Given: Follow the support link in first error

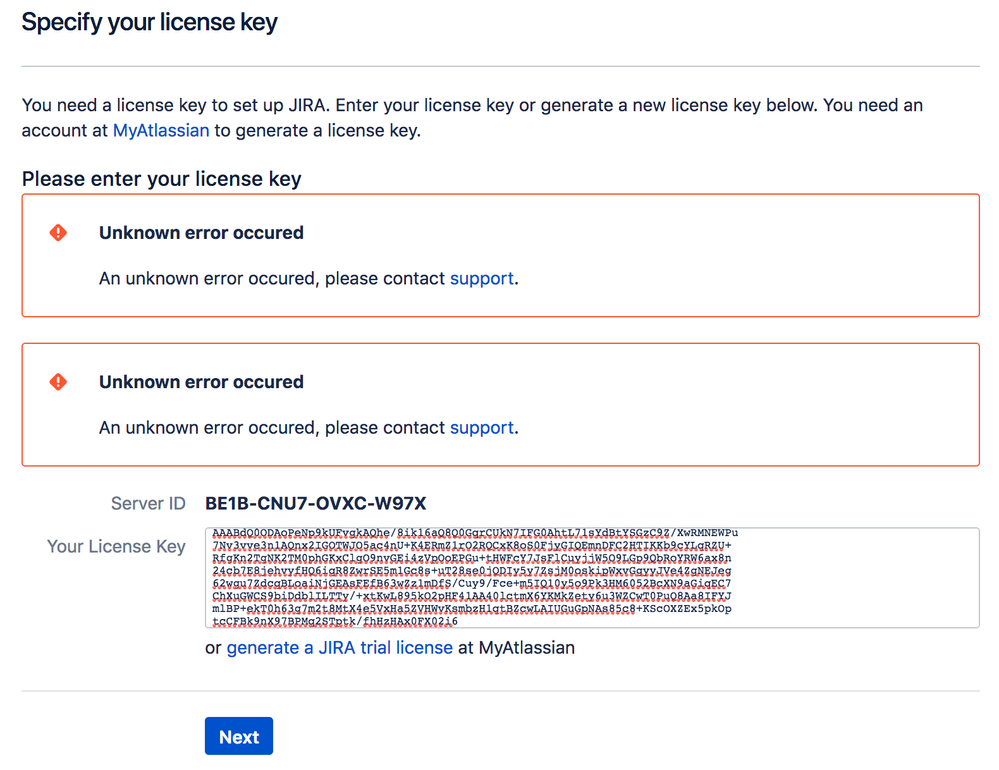Looking at the screenshot, I should point(482,279).
